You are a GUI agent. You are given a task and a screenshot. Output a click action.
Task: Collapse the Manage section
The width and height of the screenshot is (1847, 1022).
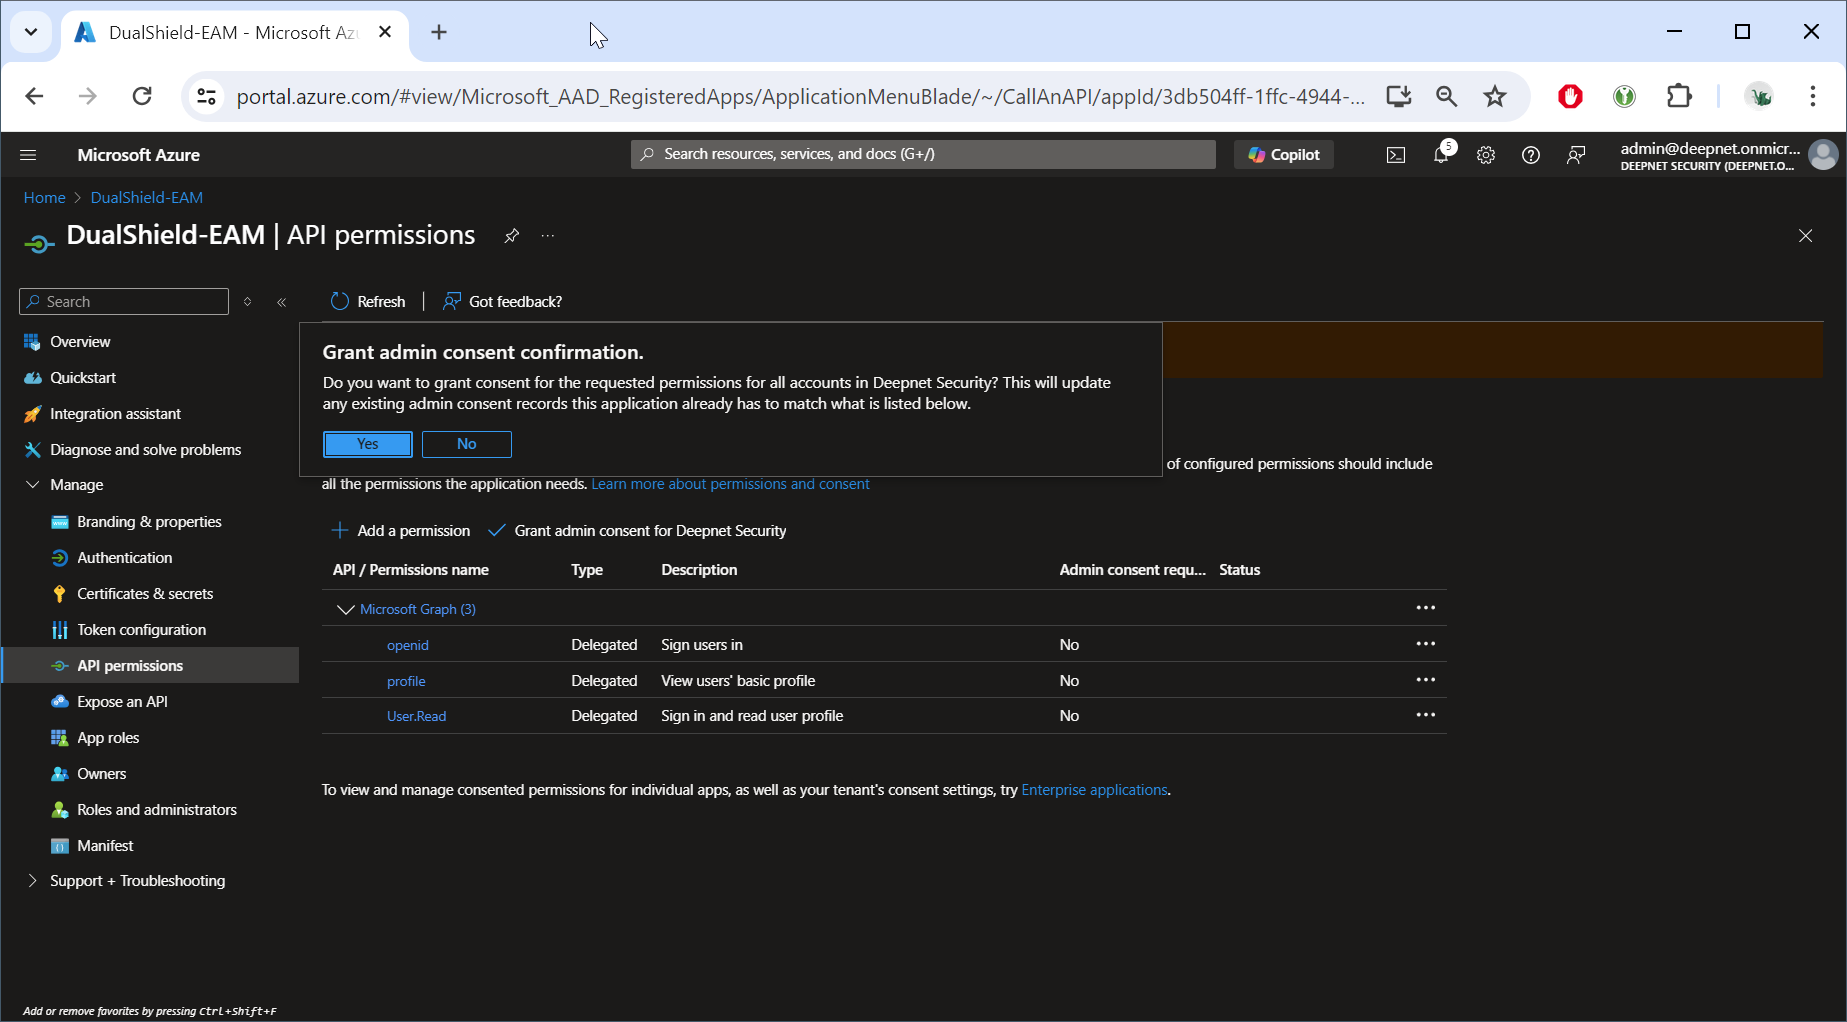coord(33,485)
